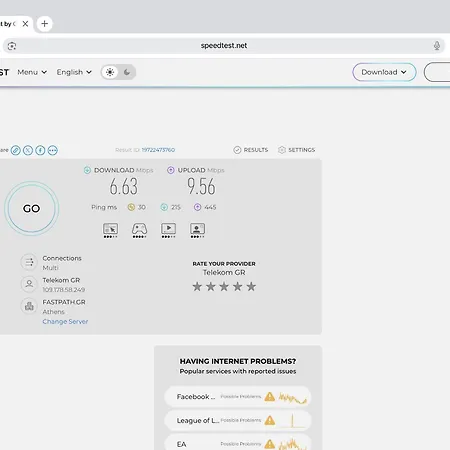Click the microphone icon in address bar
This screenshot has height=450, width=450.
pos(437,46)
